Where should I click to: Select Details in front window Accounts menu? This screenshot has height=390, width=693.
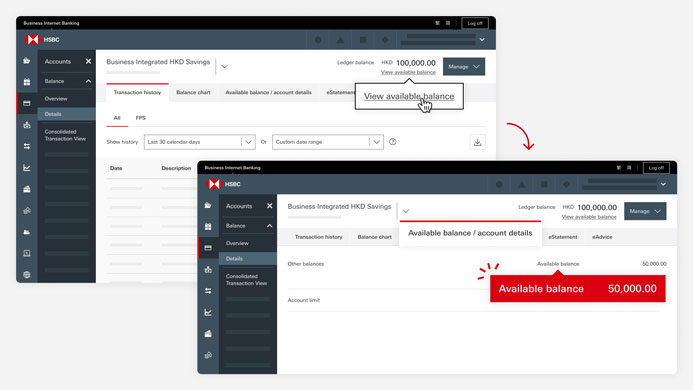(x=248, y=259)
